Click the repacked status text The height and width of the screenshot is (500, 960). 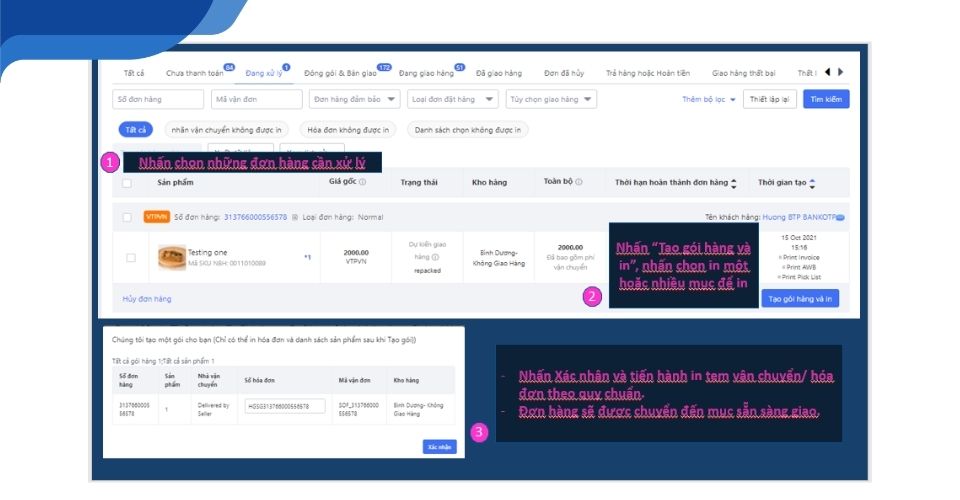coord(427,271)
